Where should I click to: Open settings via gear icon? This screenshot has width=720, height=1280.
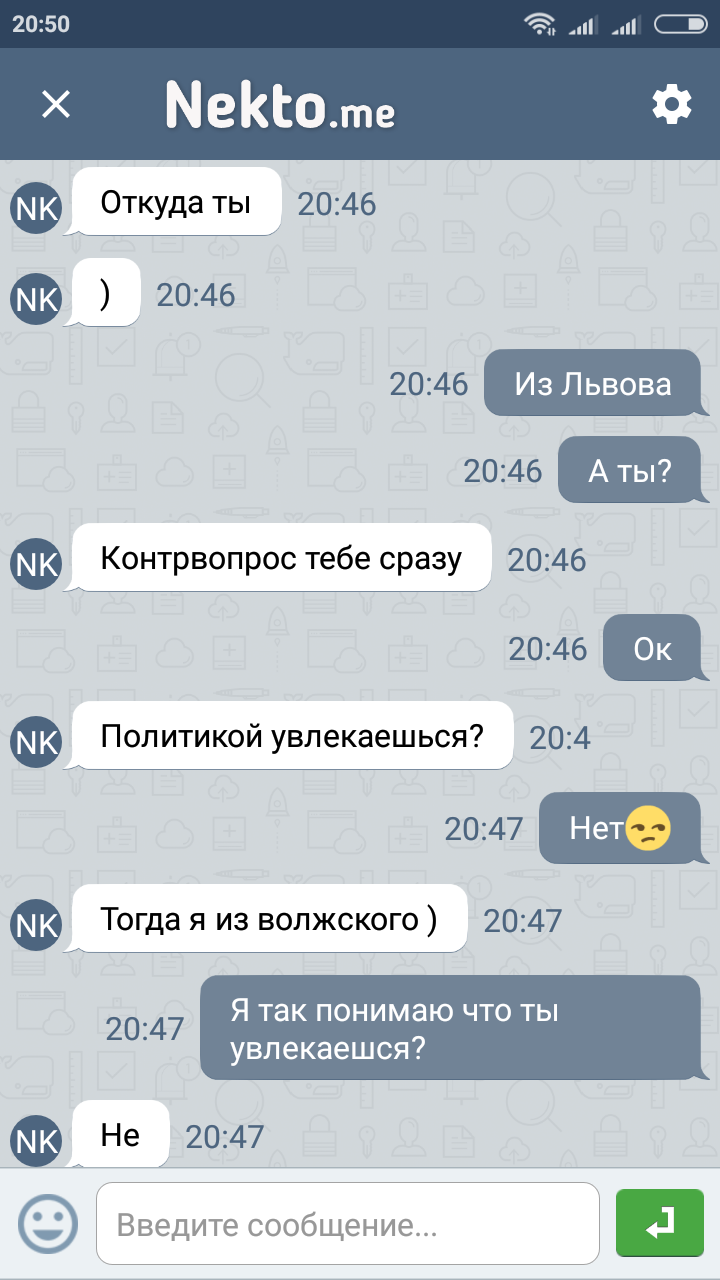672,104
